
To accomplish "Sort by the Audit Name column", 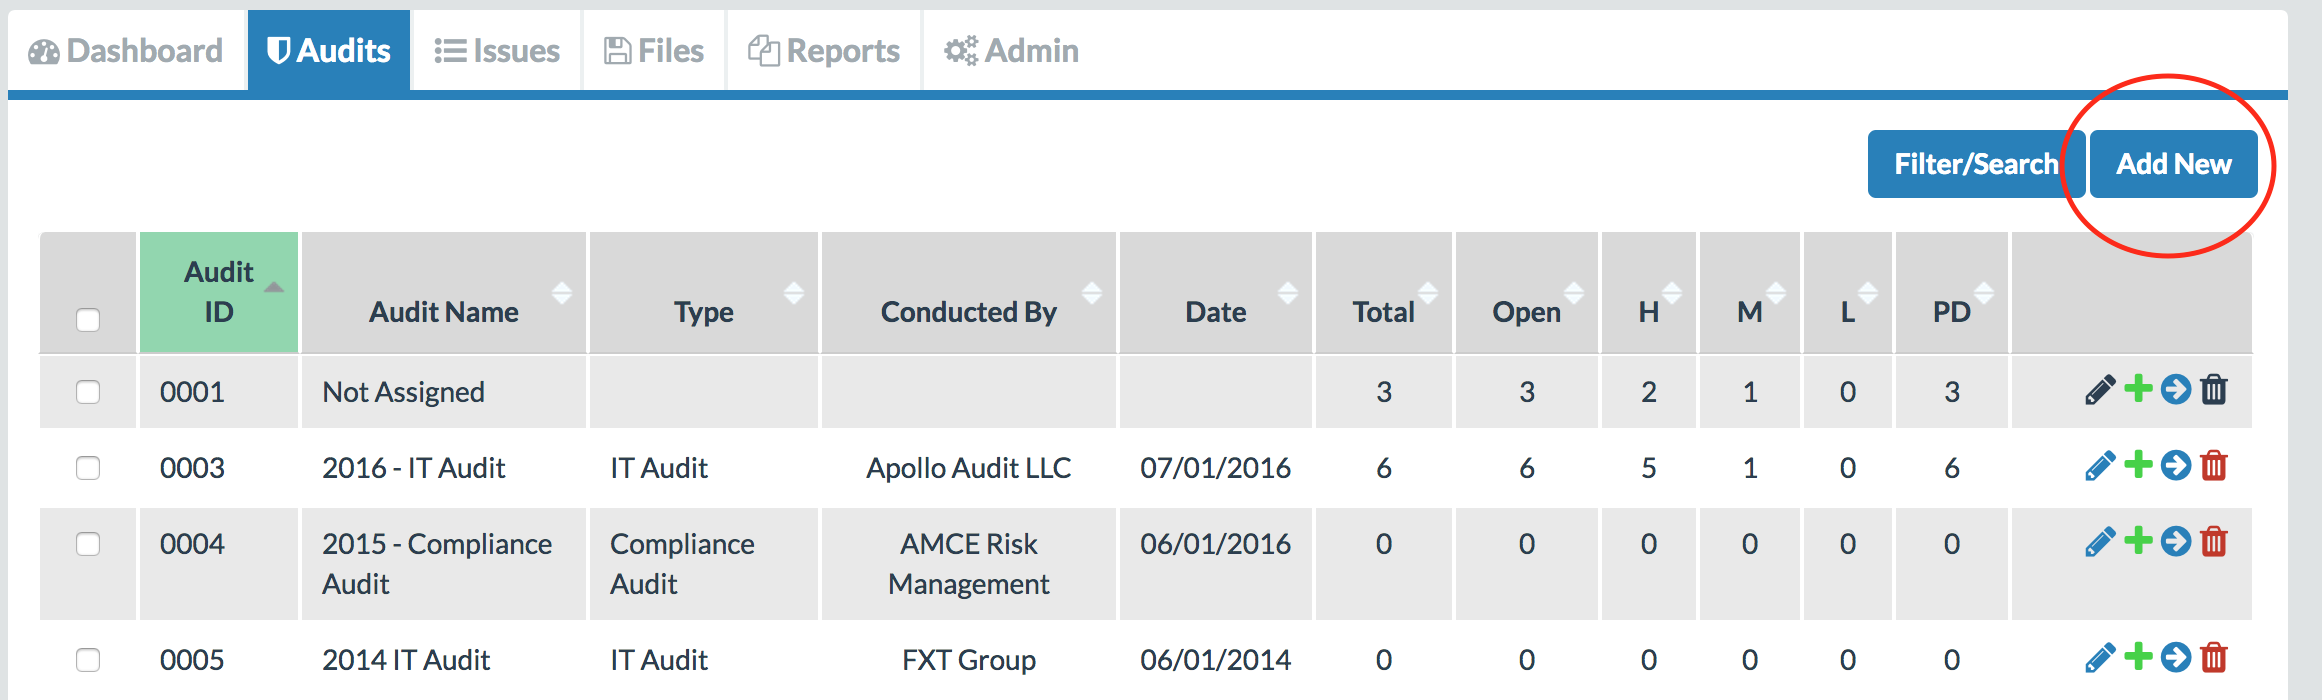I will [444, 292].
